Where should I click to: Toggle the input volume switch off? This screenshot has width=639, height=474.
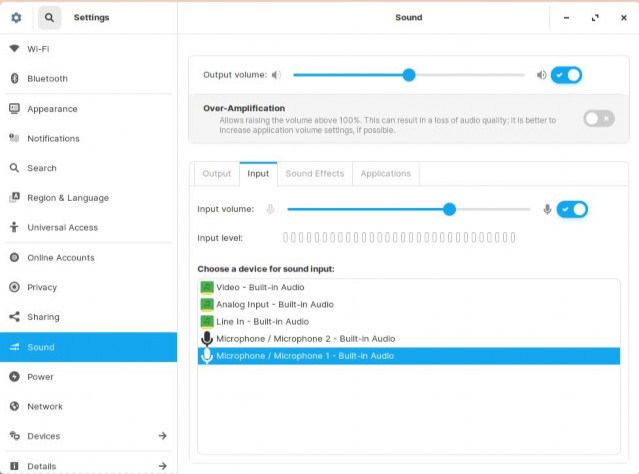(572, 209)
